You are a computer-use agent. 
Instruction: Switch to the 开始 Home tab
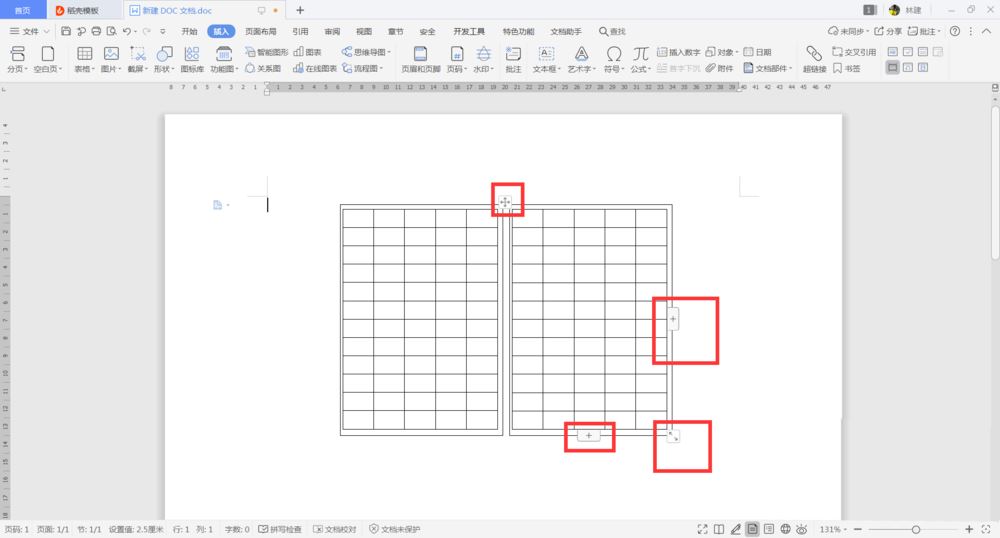(x=189, y=31)
